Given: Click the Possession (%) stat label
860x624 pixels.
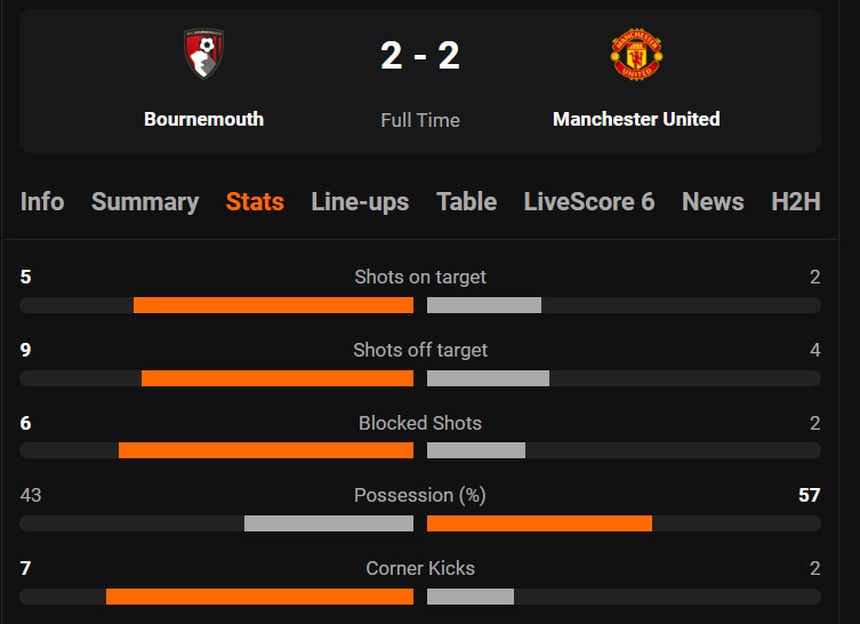Looking at the screenshot, I should pyautogui.click(x=420, y=495).
